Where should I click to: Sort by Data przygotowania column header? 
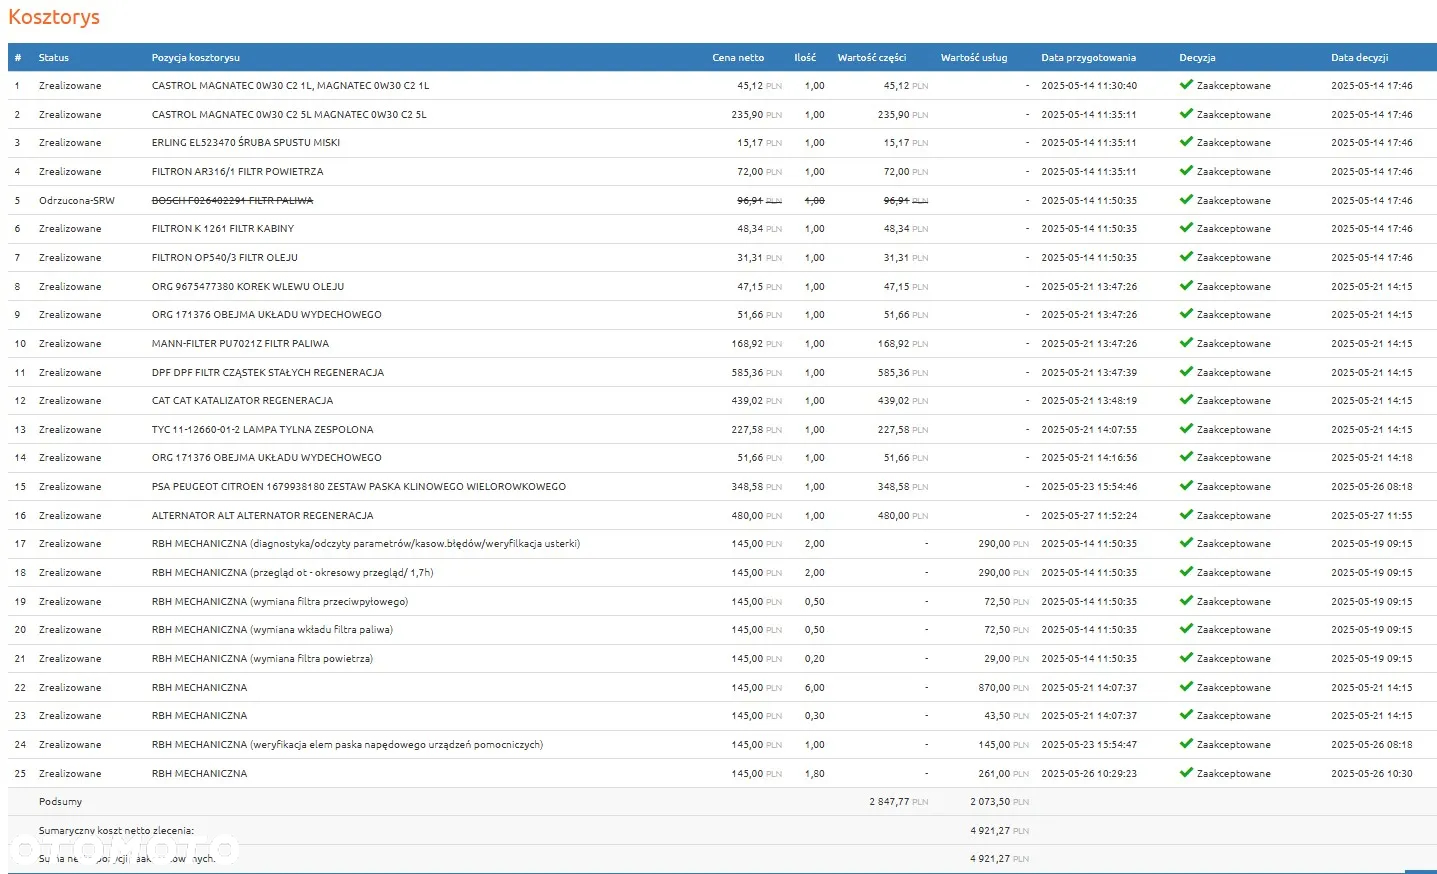[x=1088, y=57]
